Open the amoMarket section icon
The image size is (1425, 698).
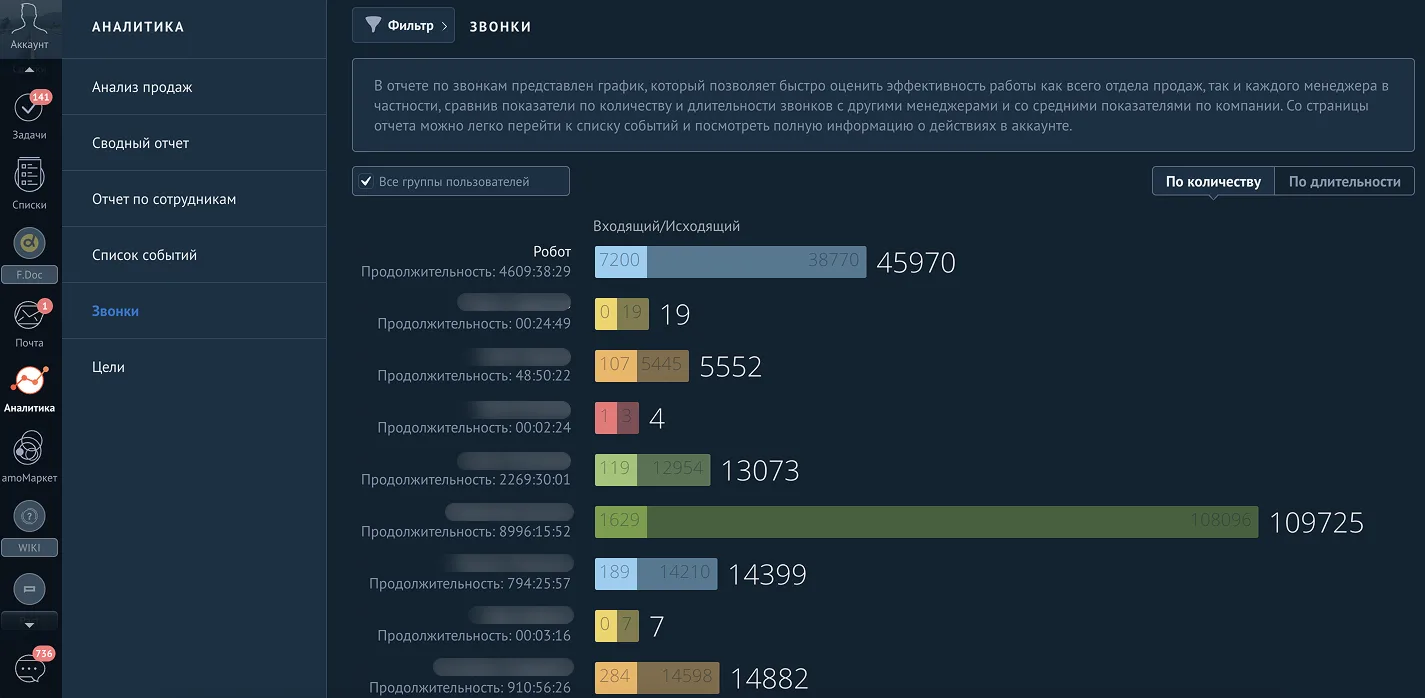(x=30, y=448)
